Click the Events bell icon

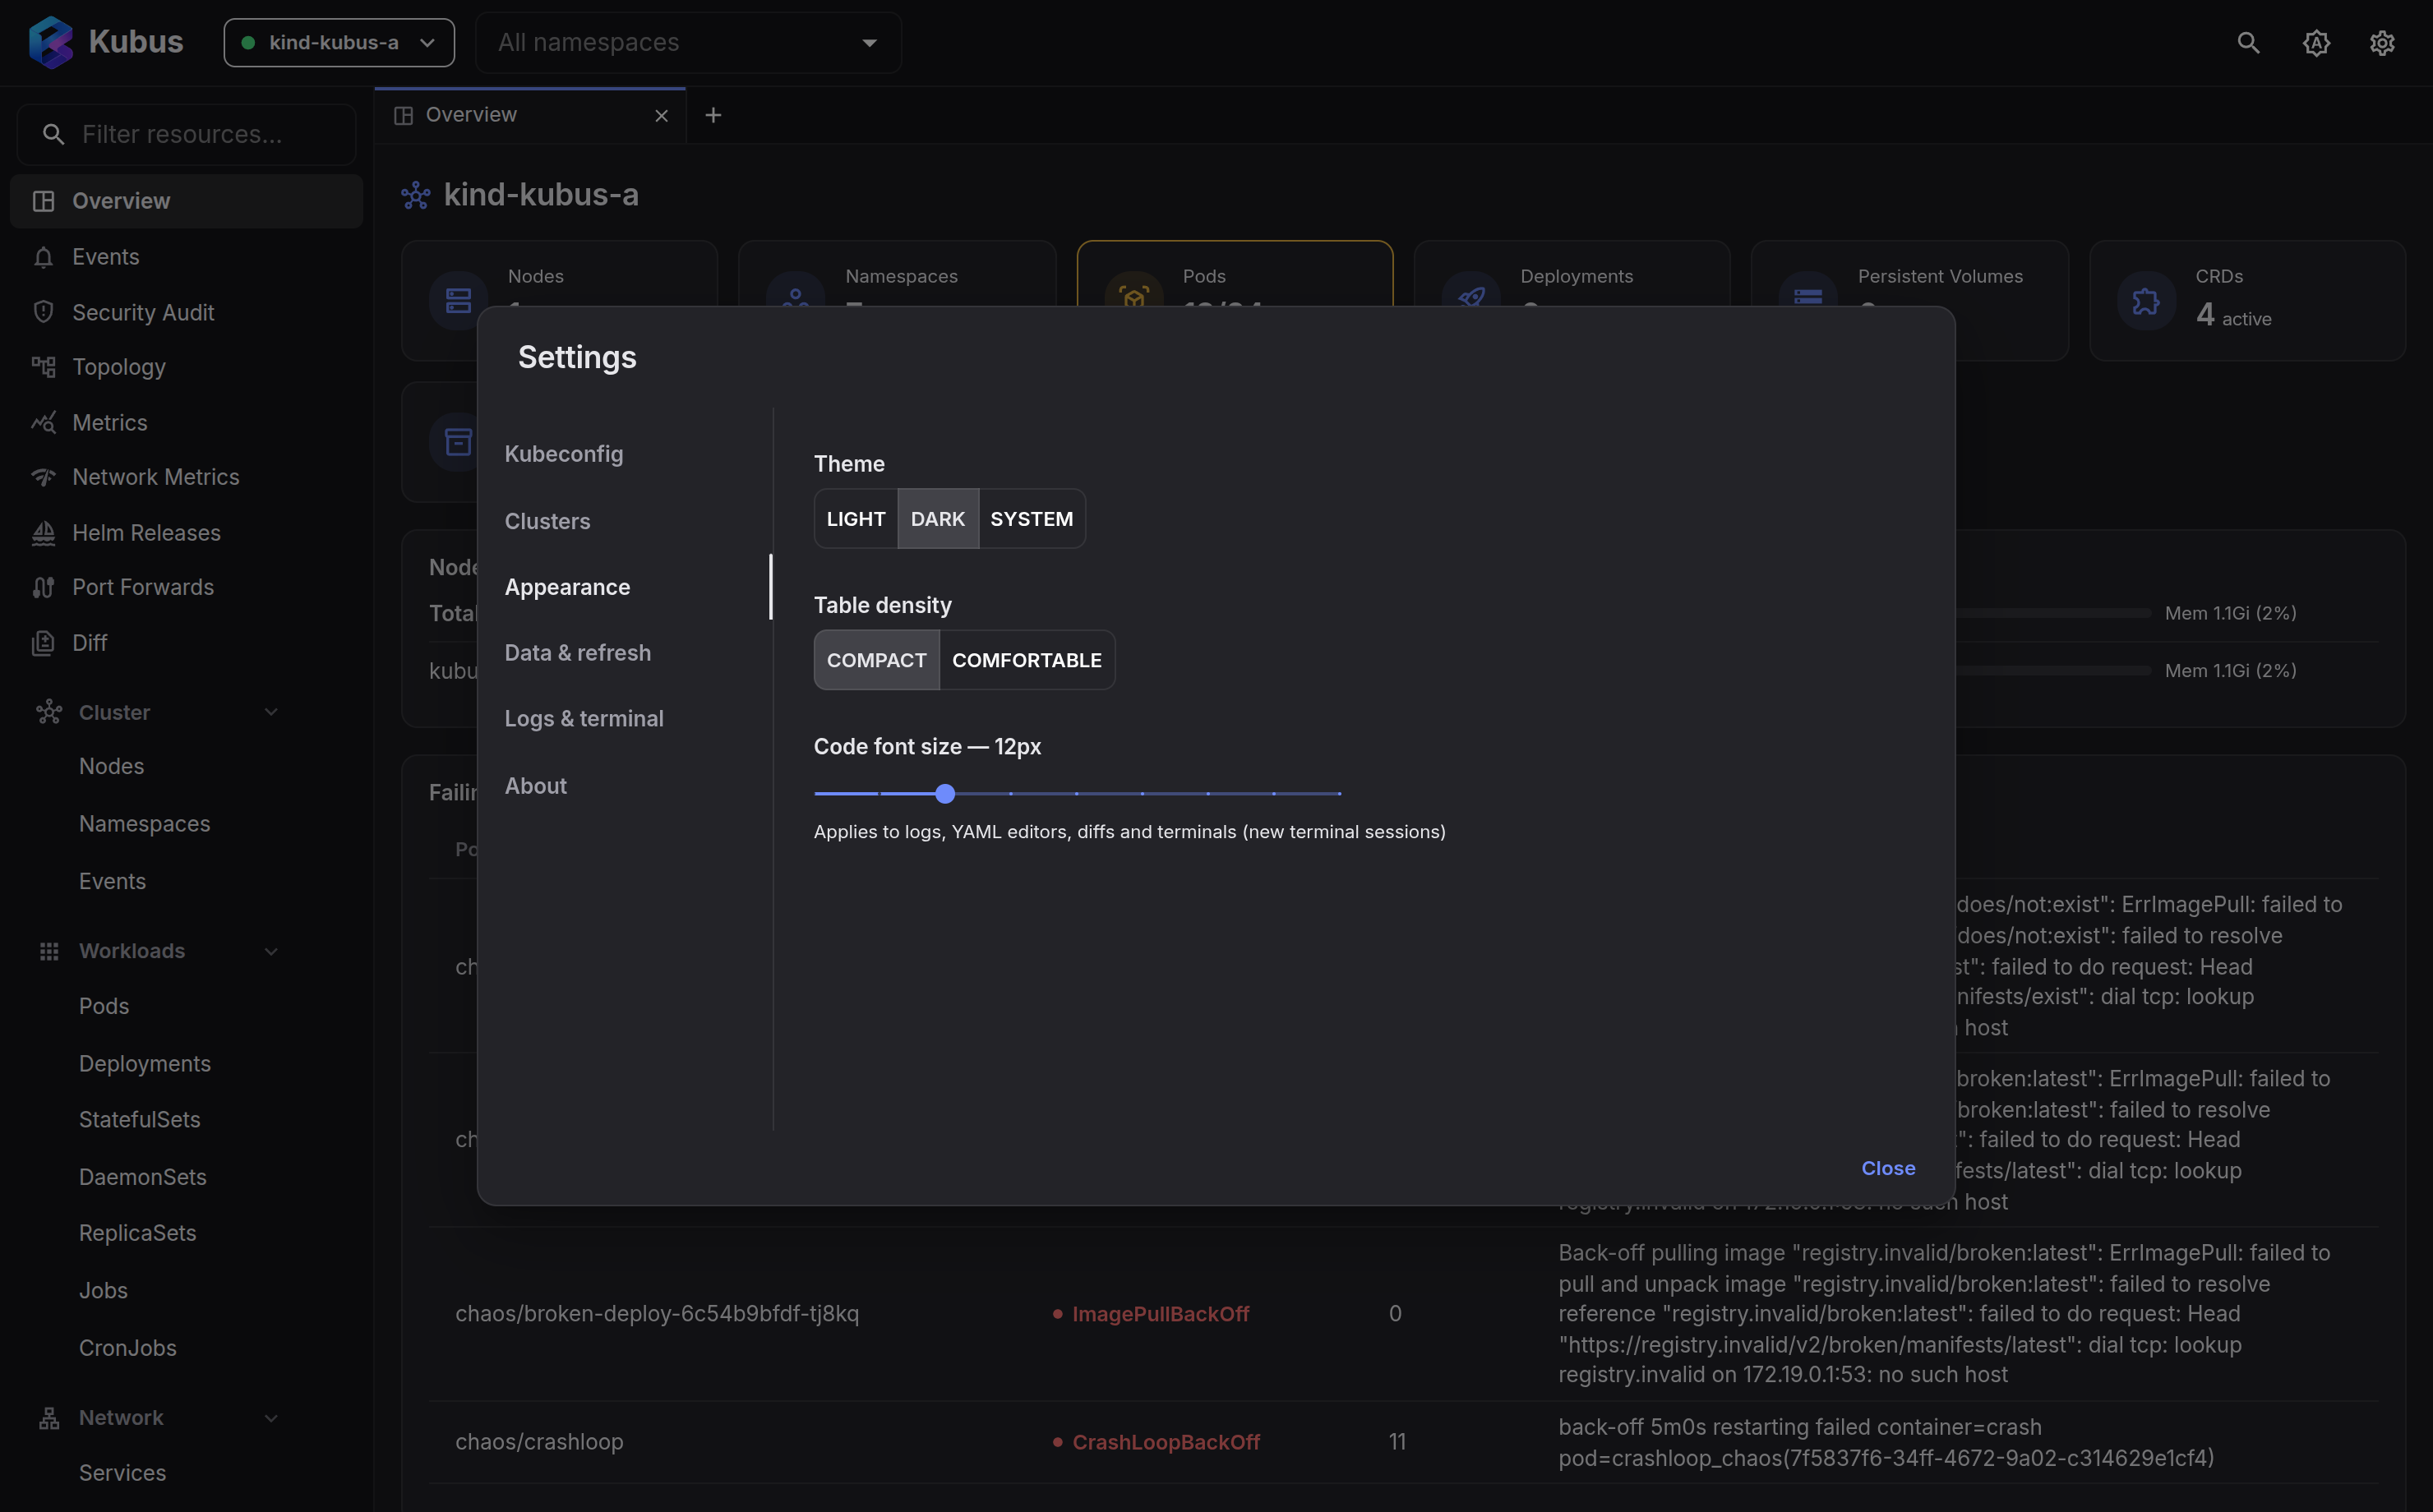click(43, 257)
